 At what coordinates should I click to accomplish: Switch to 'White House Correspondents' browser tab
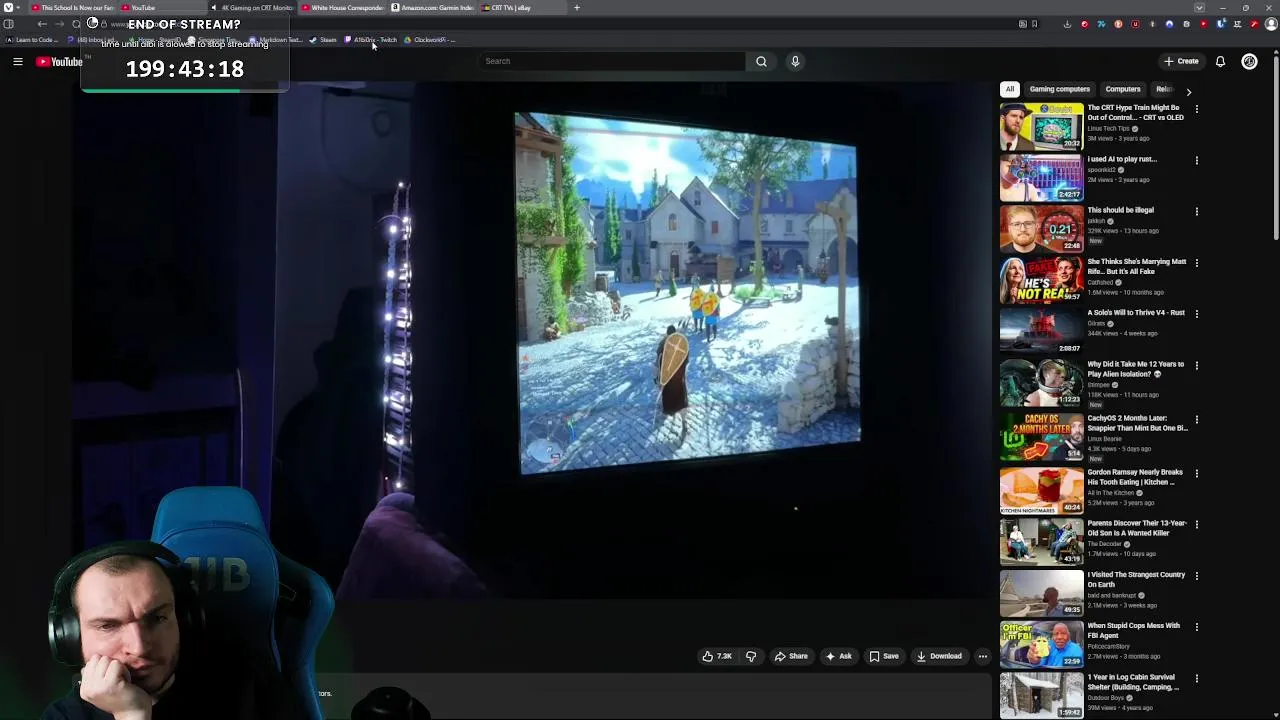pyautogui.click(x=342, y=7)
